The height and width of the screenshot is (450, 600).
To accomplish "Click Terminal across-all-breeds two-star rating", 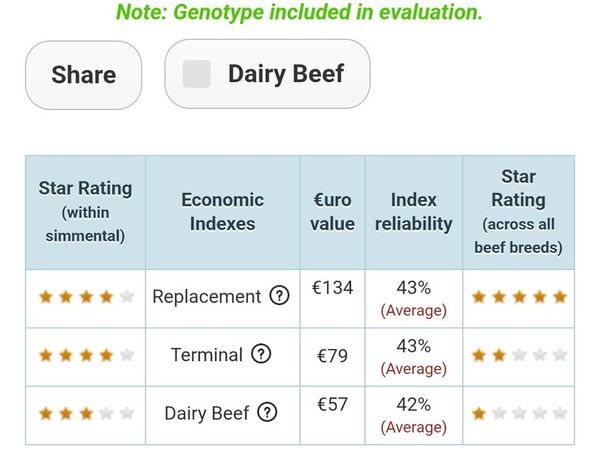I will (x=519, y=355).
